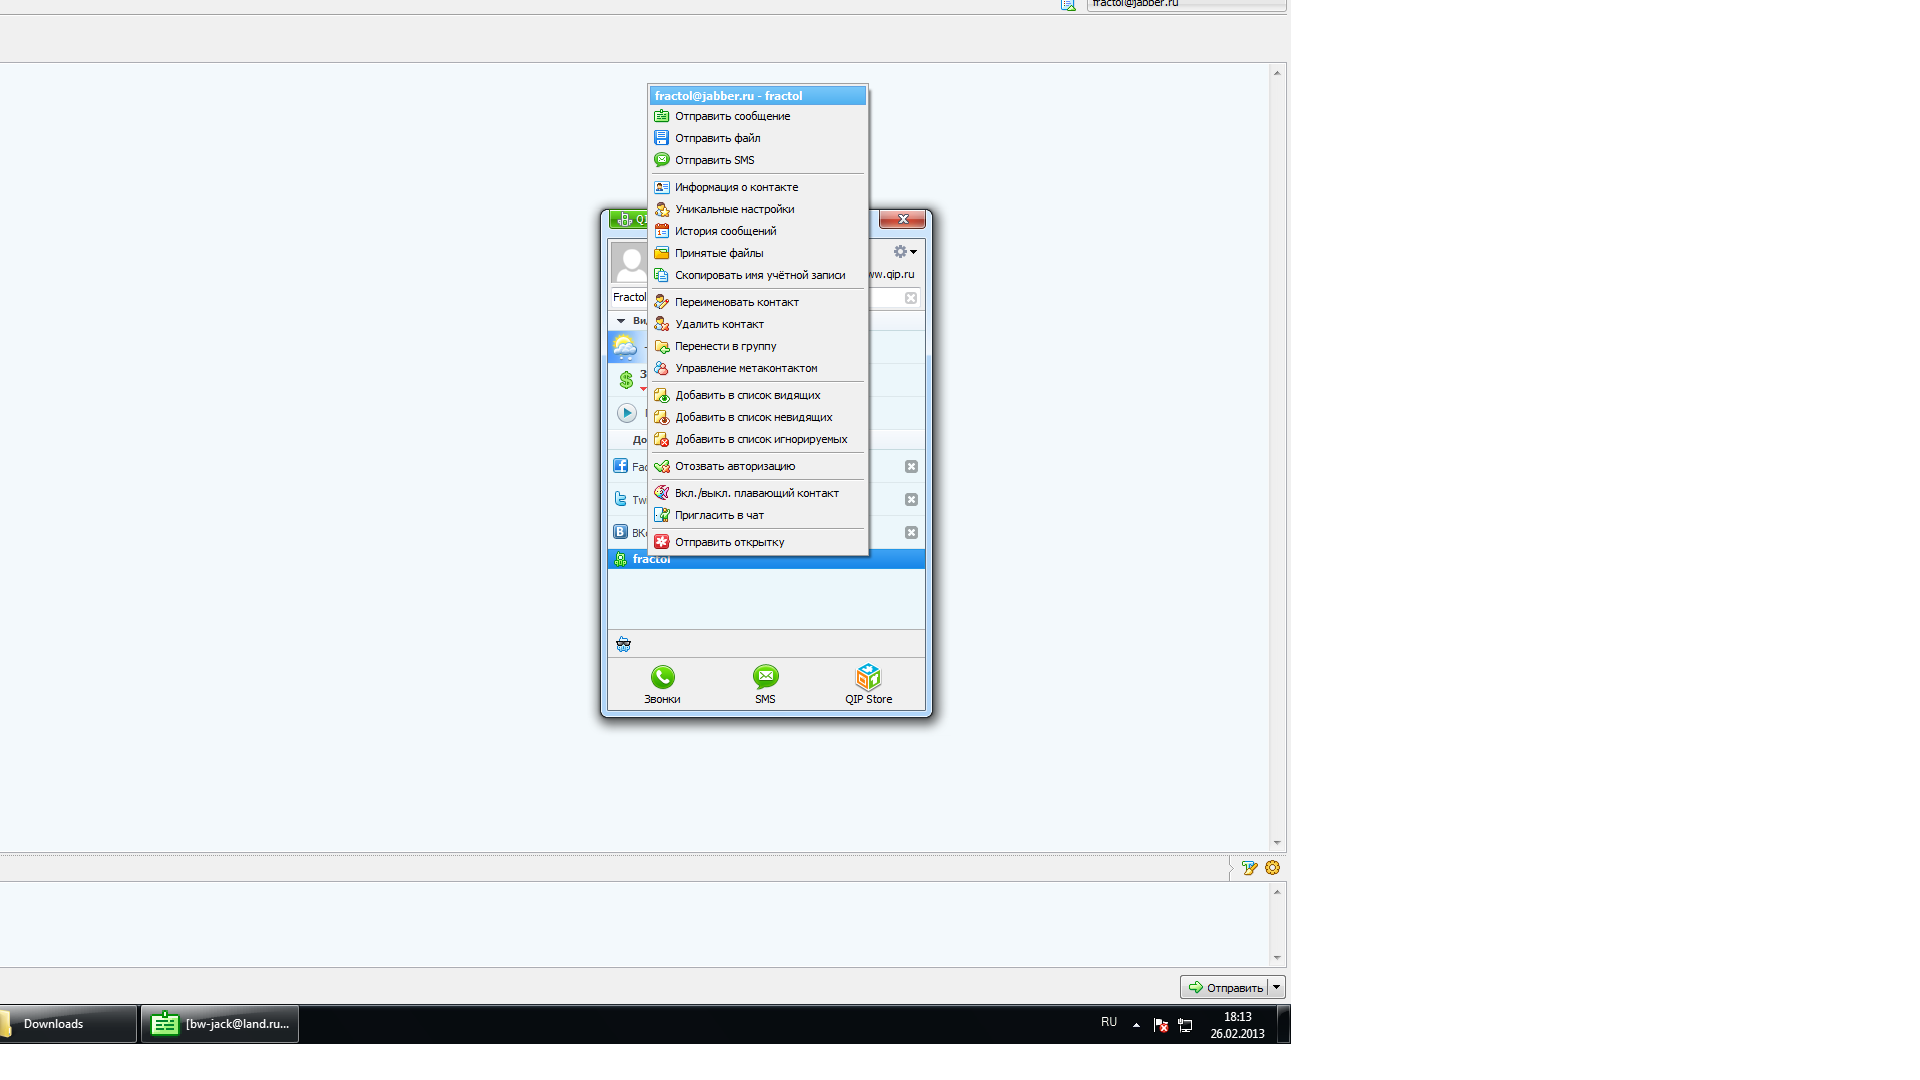
Task: Click the Перенести в группу folder icon
Action: coord(661,346)
